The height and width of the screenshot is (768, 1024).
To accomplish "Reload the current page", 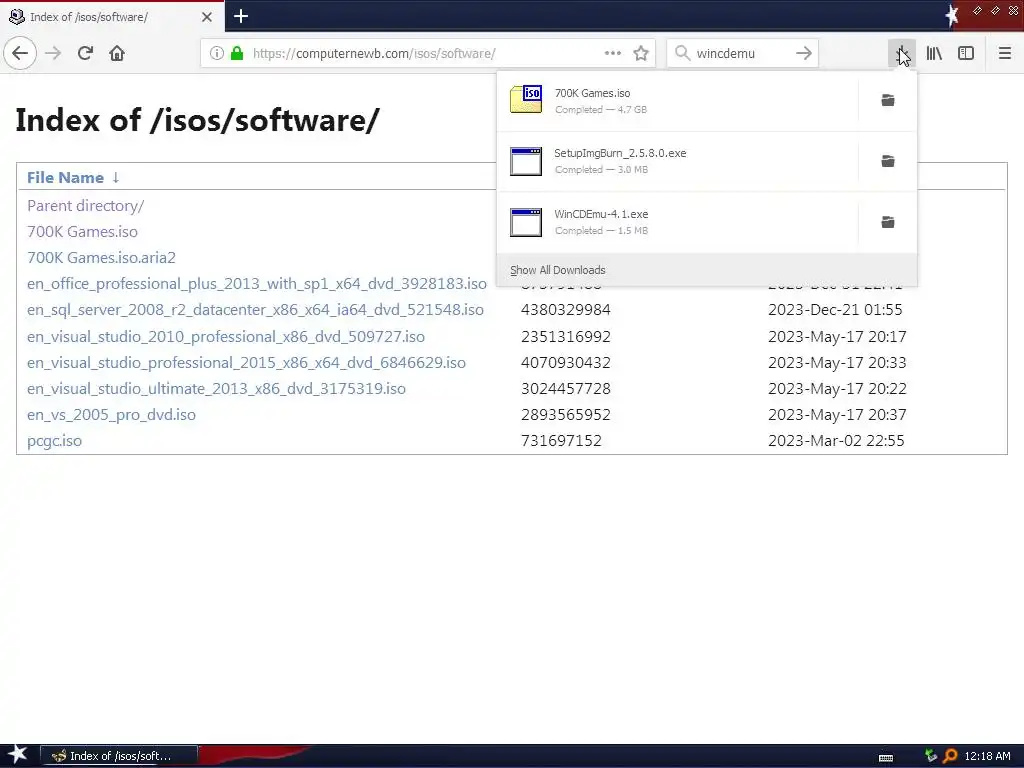I will coord(85,53).
